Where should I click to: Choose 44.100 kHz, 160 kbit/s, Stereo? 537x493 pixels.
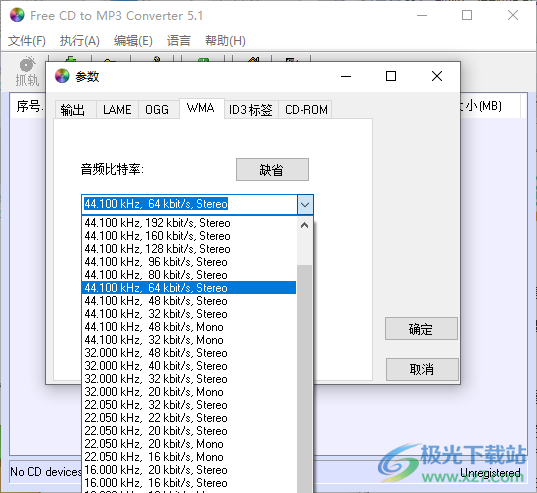click(189, 236)
